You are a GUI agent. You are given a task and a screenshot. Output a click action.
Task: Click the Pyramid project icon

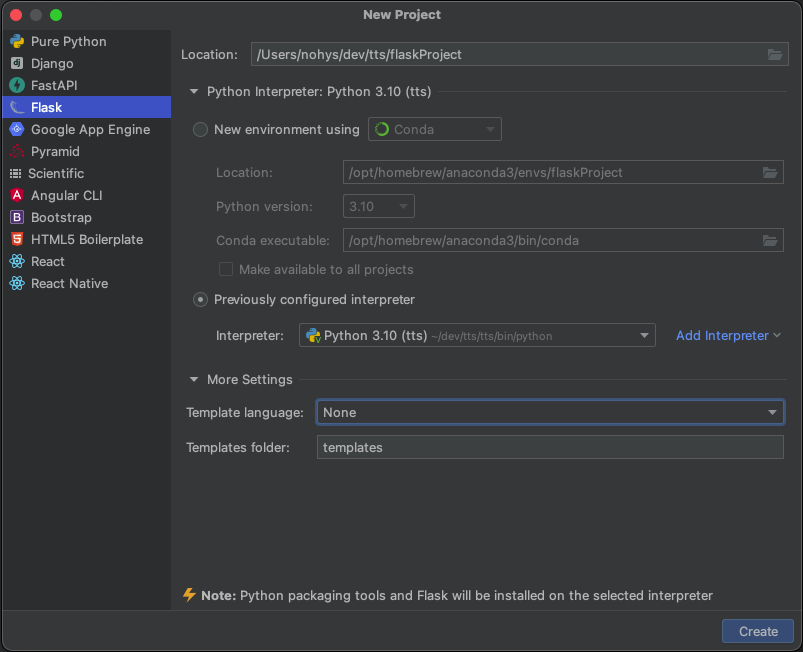17,151
